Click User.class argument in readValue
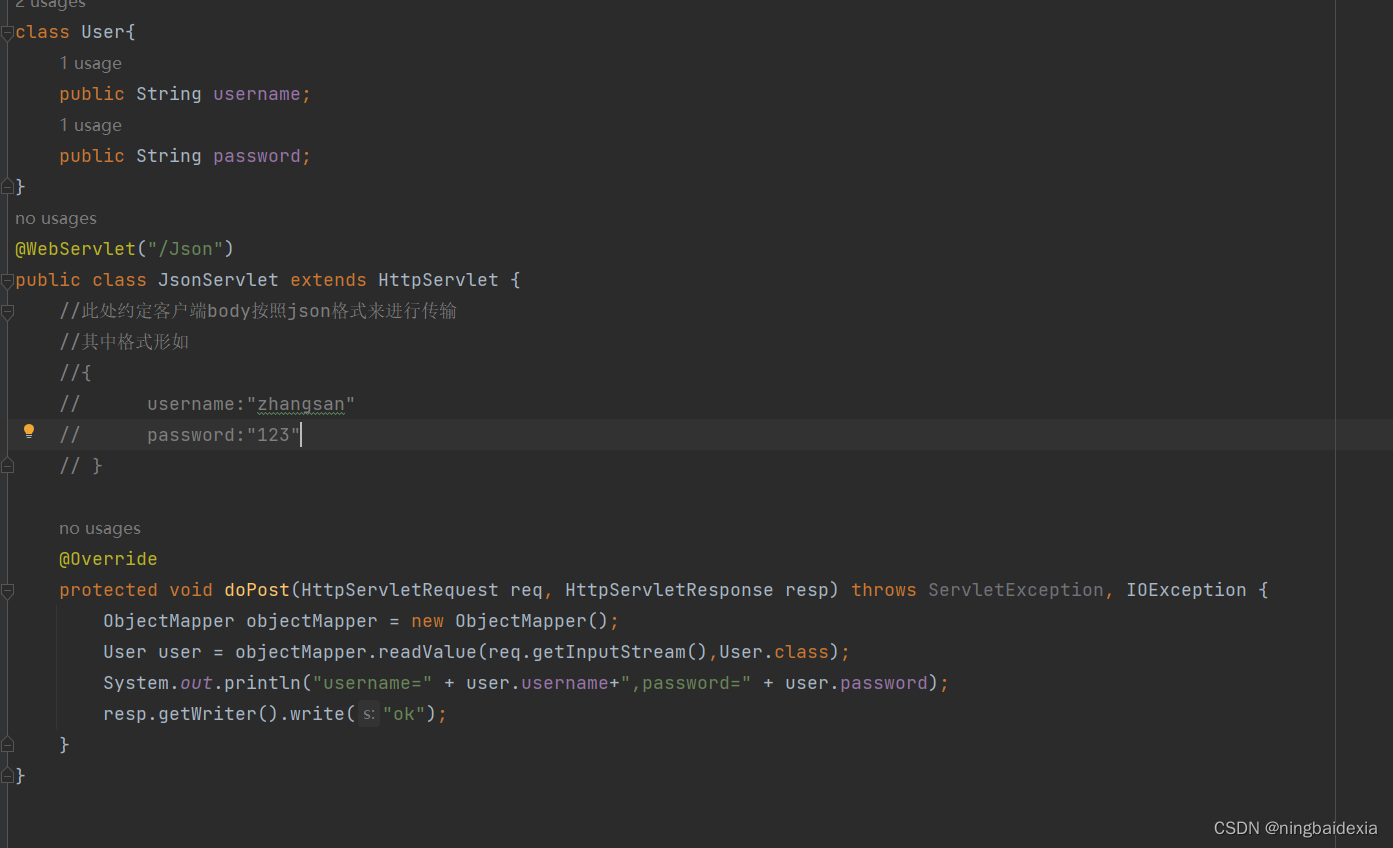Screen dimensions: 1393x848 (774, 652)
